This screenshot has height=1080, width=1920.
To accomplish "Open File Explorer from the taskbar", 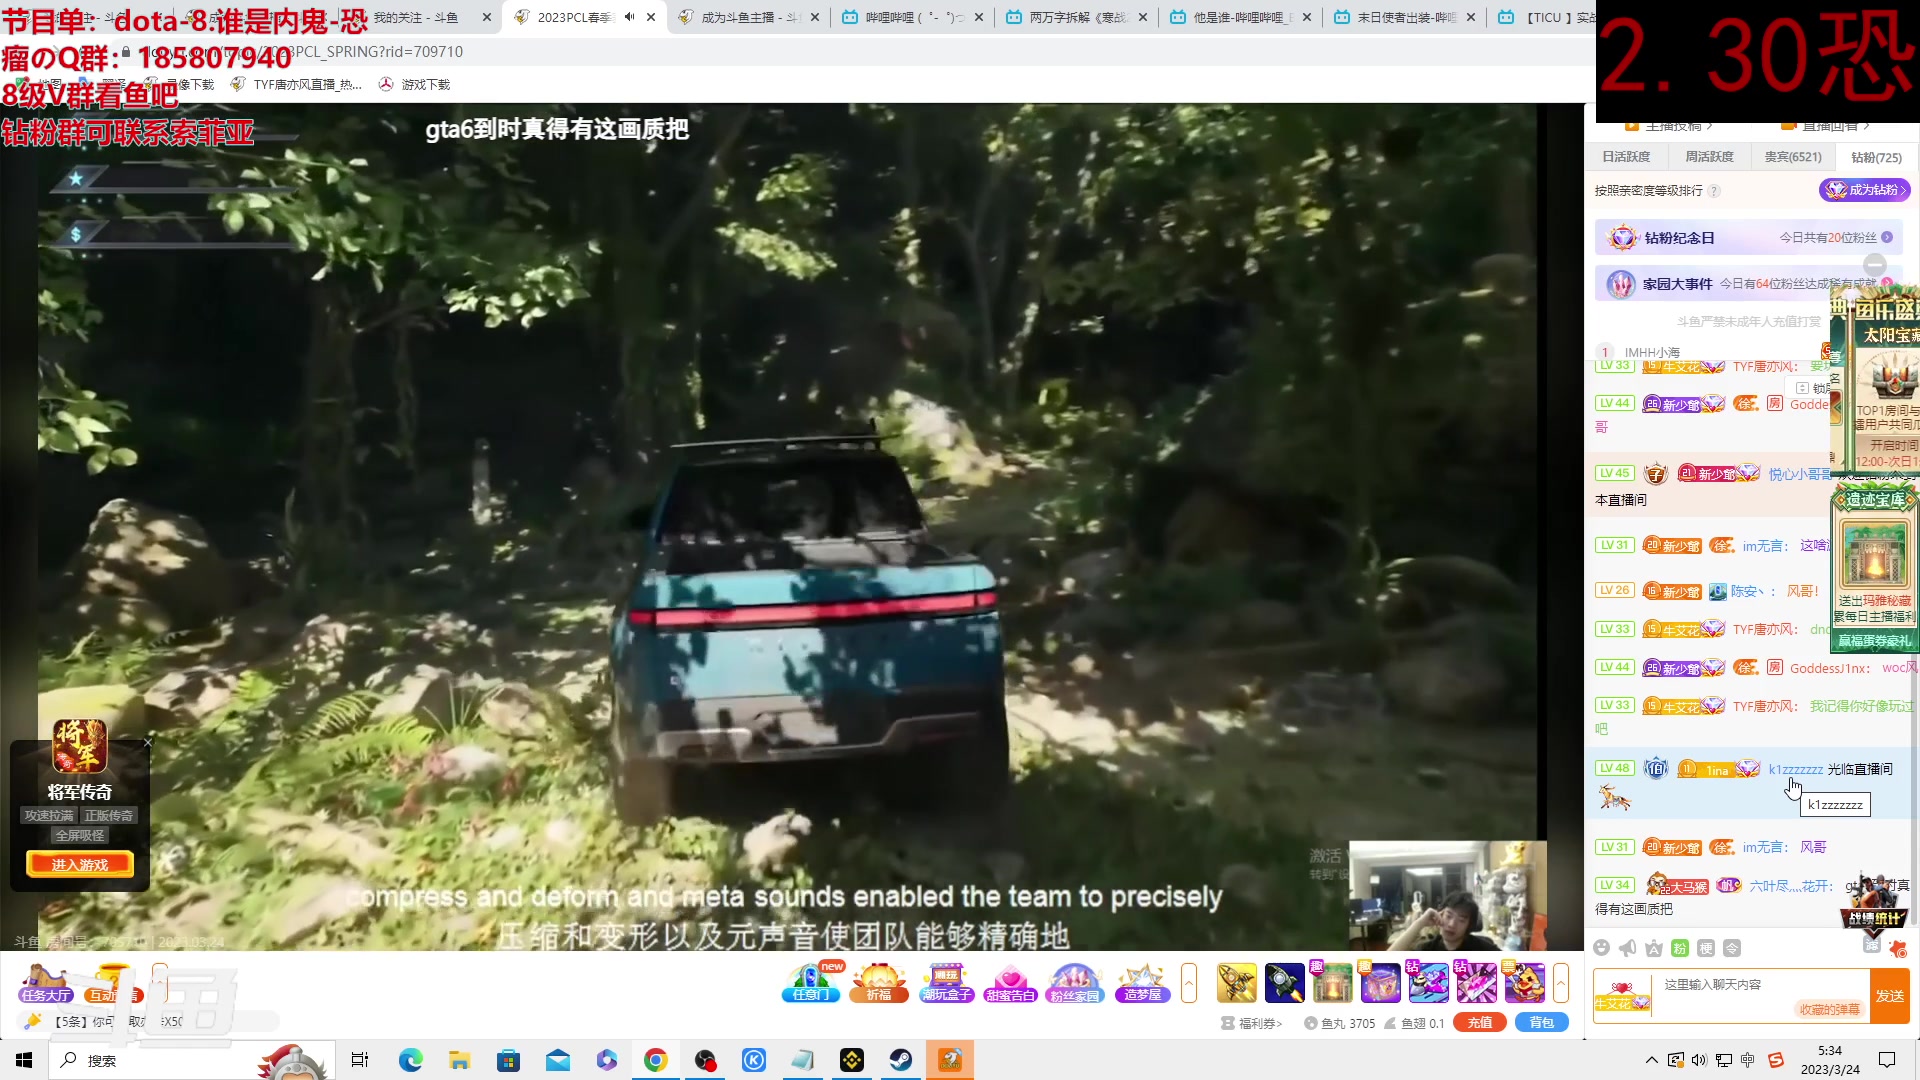I will point(460,1060).
